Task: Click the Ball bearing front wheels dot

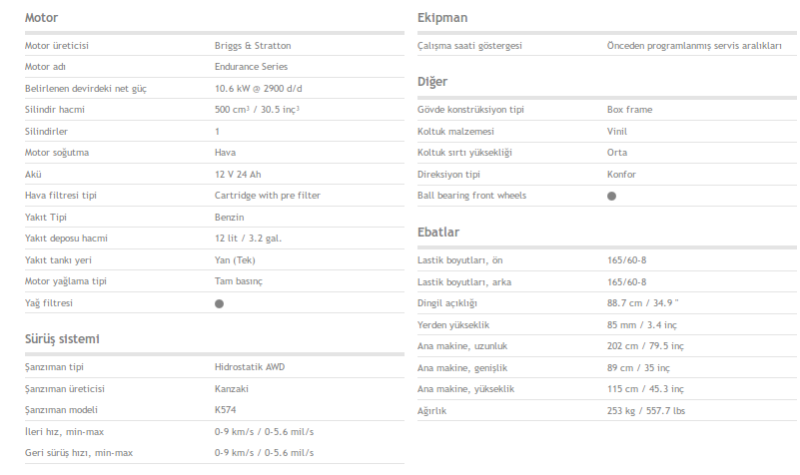Action: pyautogui.click(x=611, y=196)
